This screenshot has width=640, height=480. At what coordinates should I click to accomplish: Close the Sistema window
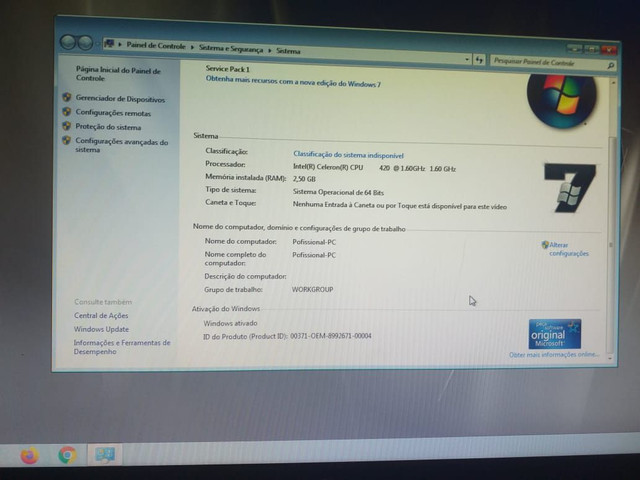click(609, 50)
